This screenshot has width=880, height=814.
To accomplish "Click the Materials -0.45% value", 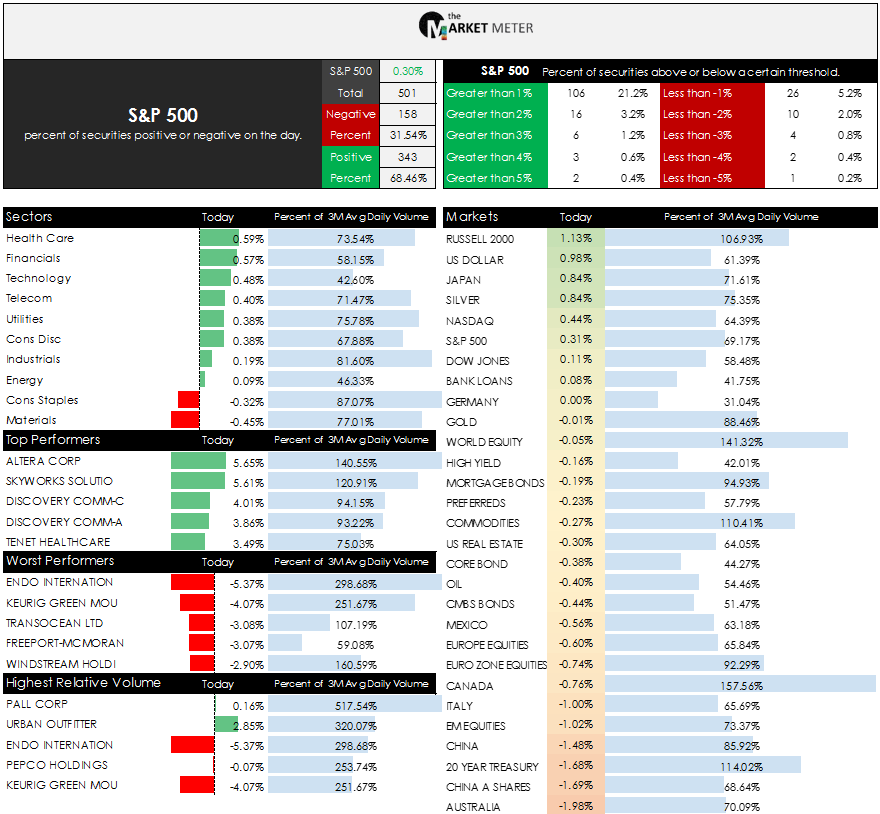I will (247, 422).
